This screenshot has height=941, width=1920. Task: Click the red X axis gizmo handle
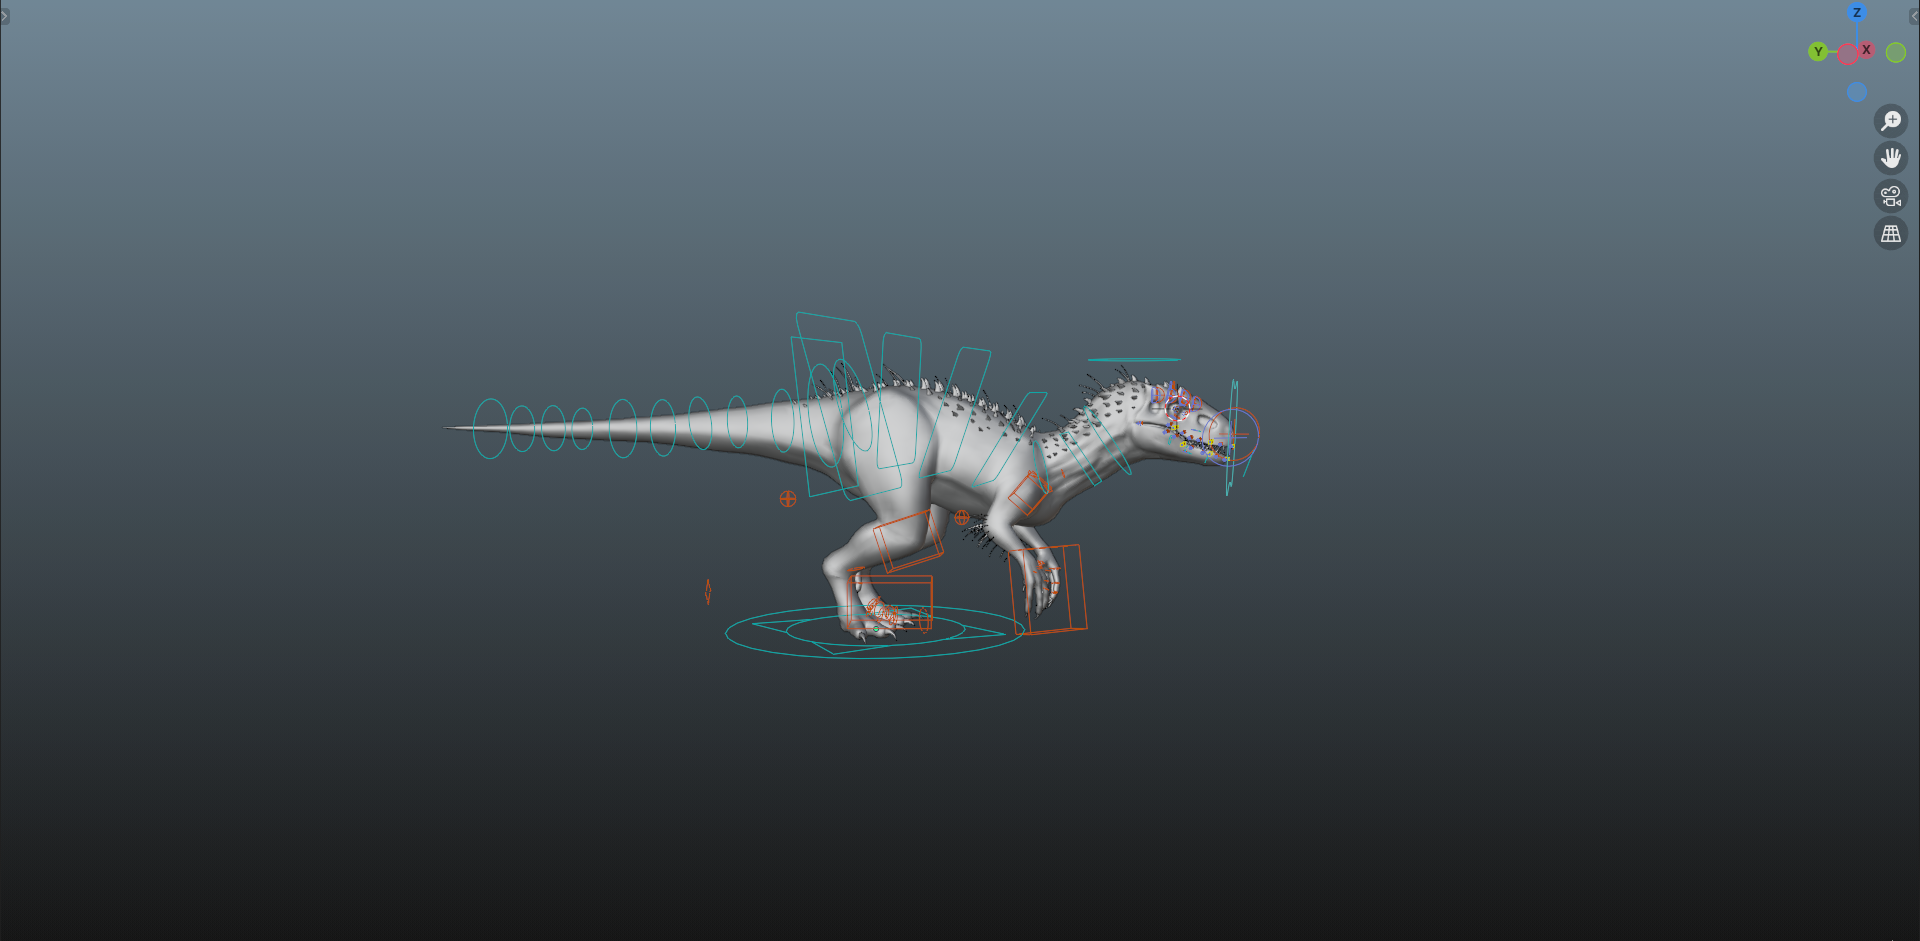(1866, 49)
